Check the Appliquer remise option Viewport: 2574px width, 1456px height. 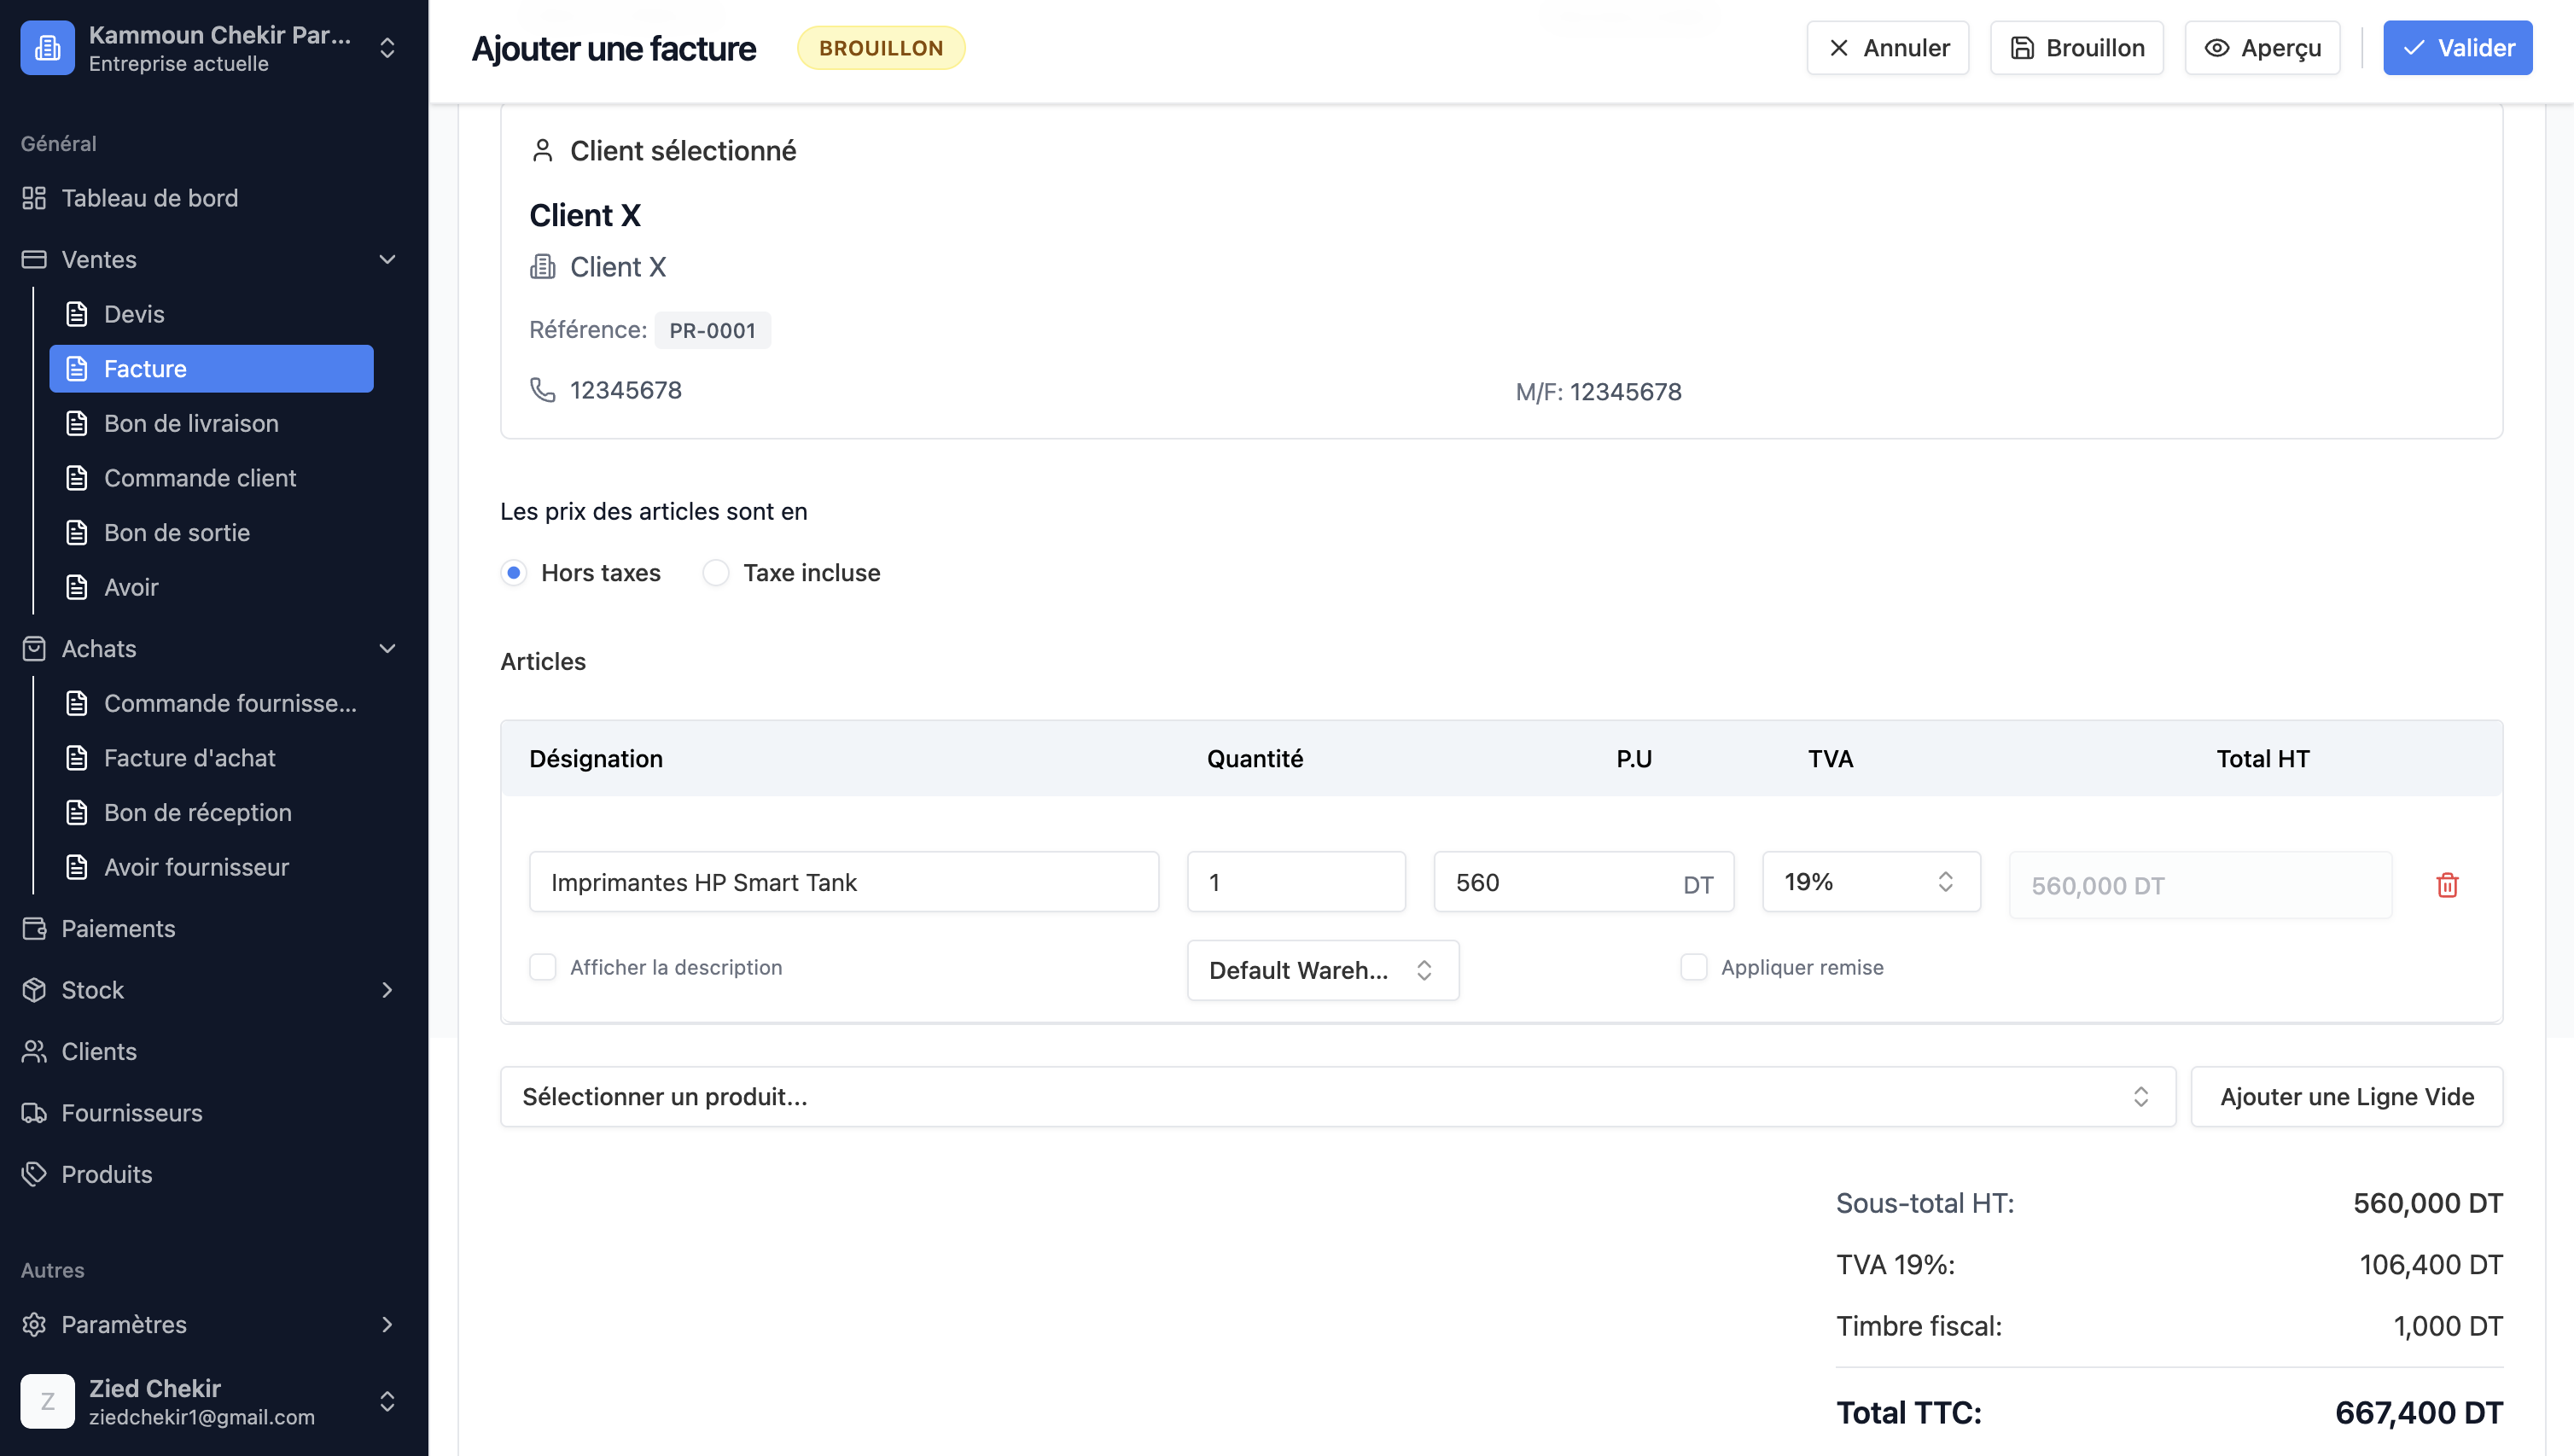(1694, 967)
